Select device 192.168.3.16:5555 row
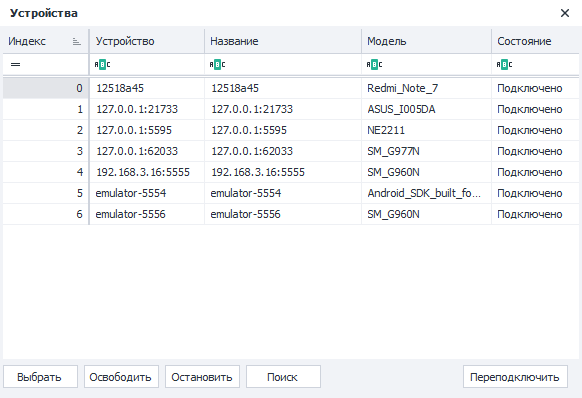The image size is (582, 398). [291, 172]
